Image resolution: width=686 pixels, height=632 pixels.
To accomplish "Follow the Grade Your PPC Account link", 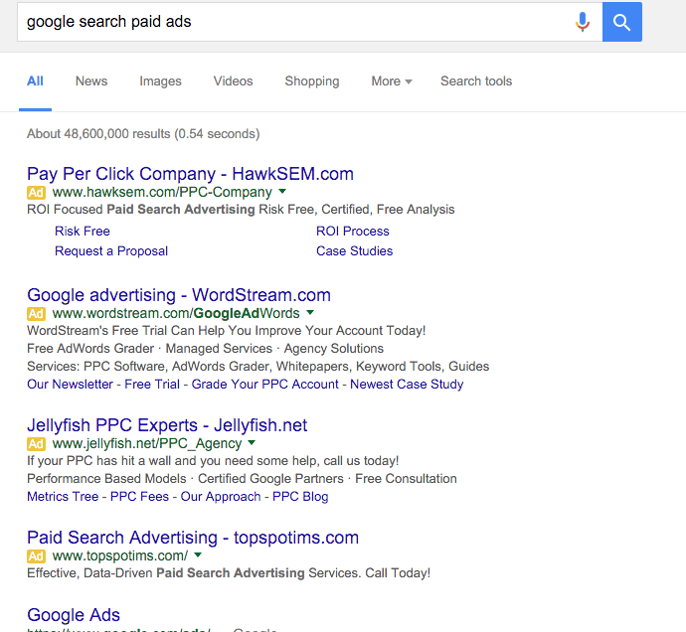I will (265, 384).
